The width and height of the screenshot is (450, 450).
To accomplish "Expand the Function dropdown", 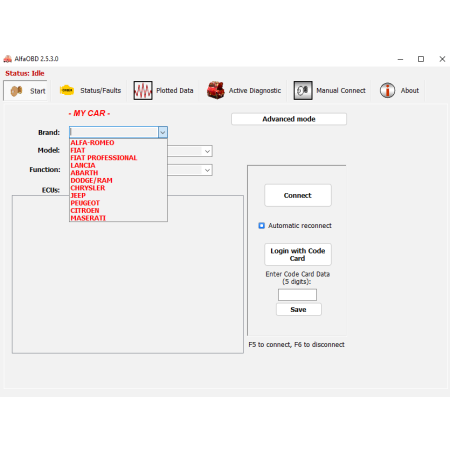I will coord(207,170).
